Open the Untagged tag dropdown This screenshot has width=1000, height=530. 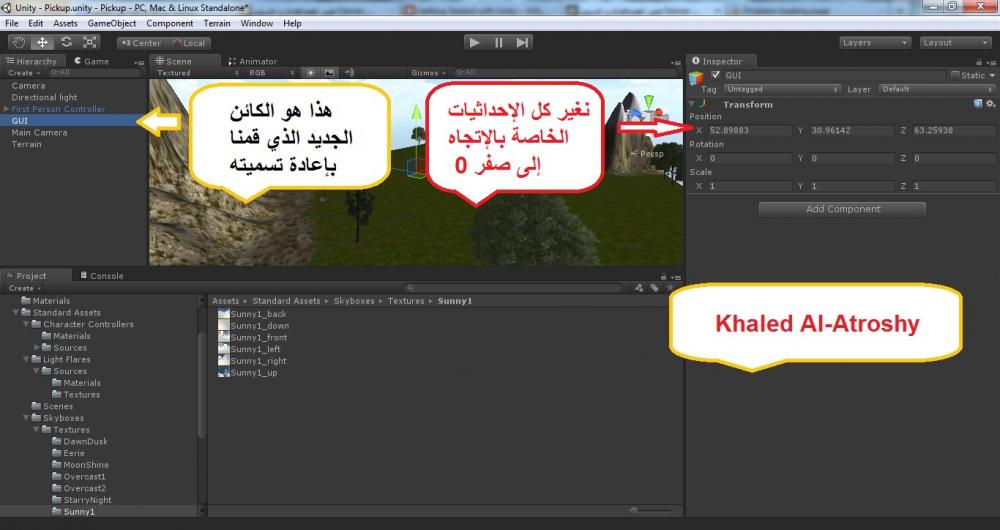pyautogui.click(x=783, y=89)
